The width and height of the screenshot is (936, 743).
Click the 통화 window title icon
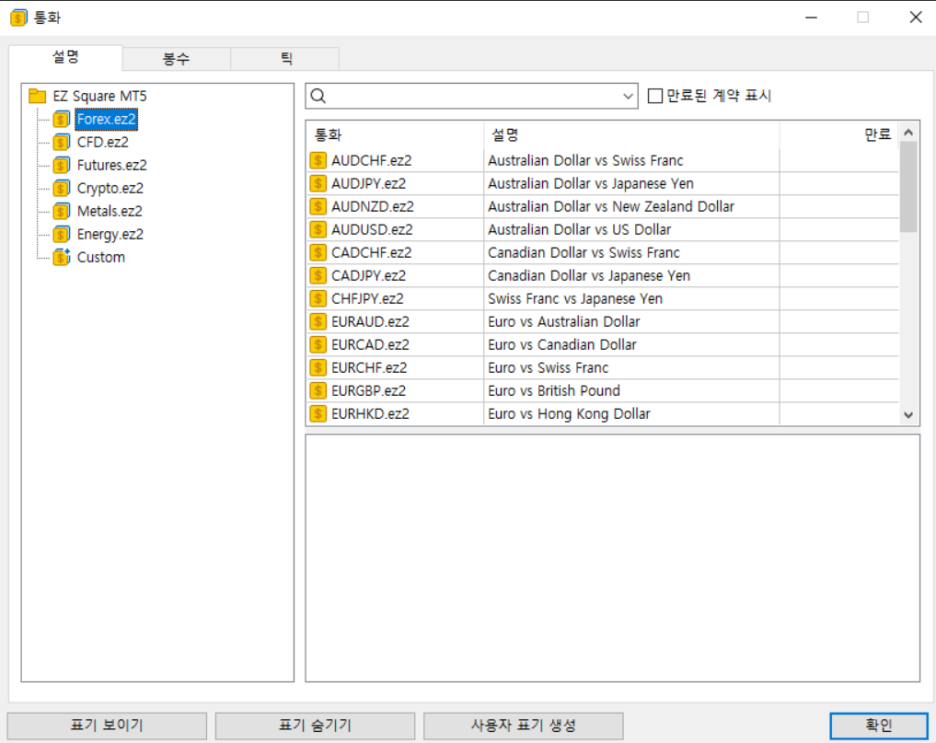coord(19,17)
